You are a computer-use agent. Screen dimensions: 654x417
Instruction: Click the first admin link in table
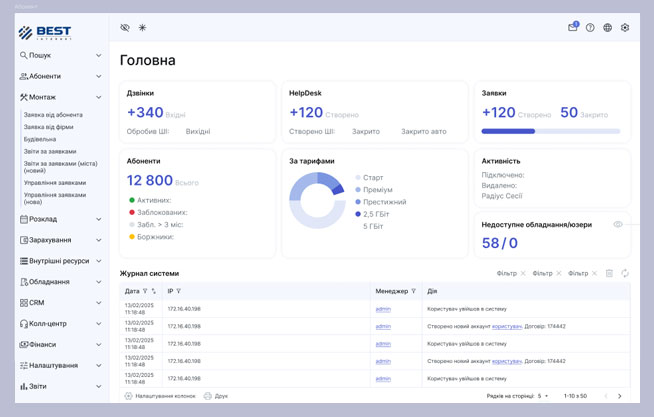tap(383, 309)
